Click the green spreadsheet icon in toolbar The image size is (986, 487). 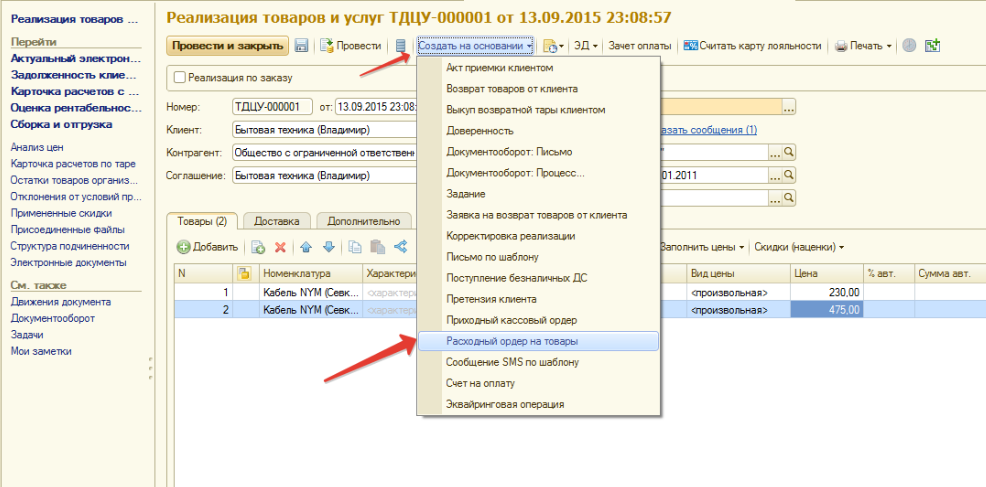point(933,46)
